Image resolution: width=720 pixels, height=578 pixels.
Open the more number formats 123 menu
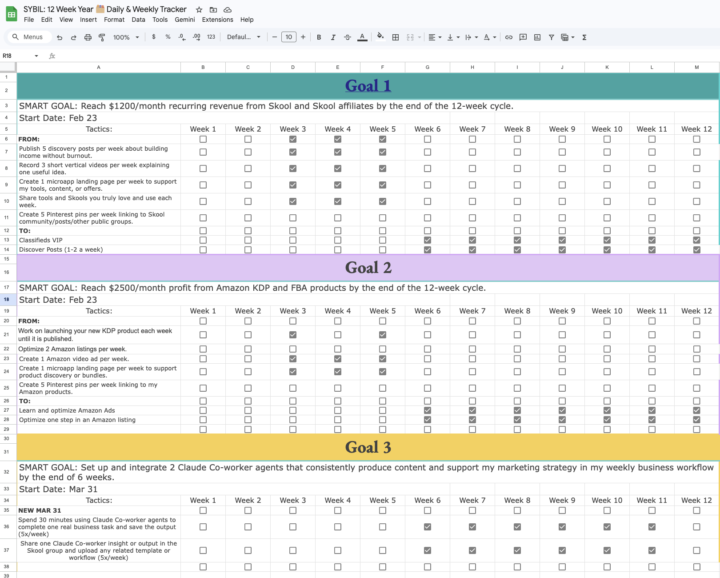tap(211, 37)
